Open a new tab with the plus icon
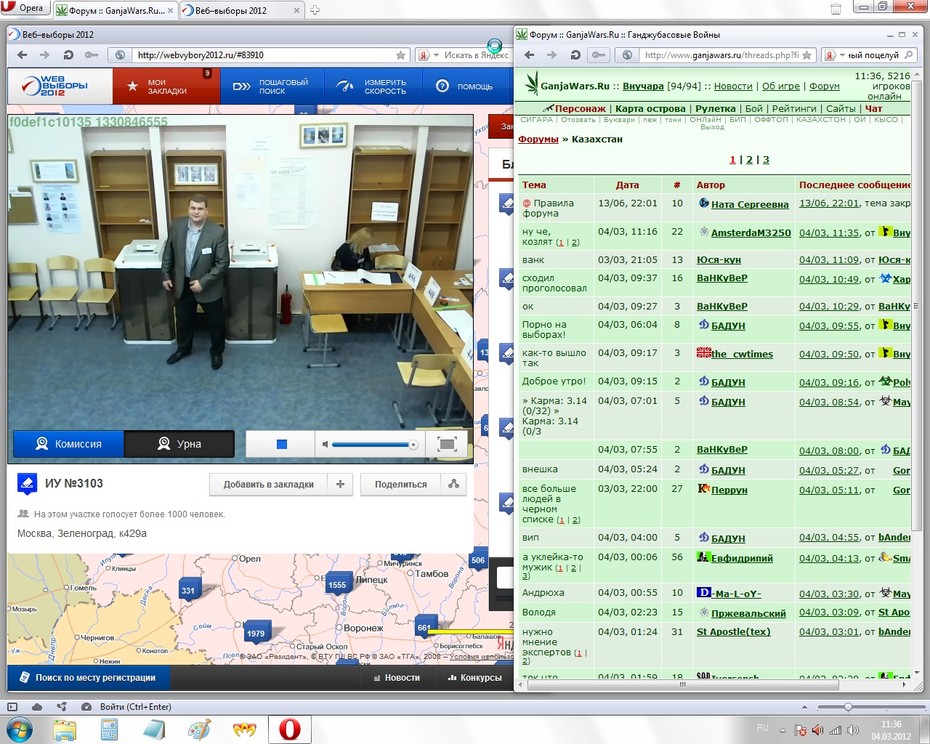 point(315,10)
